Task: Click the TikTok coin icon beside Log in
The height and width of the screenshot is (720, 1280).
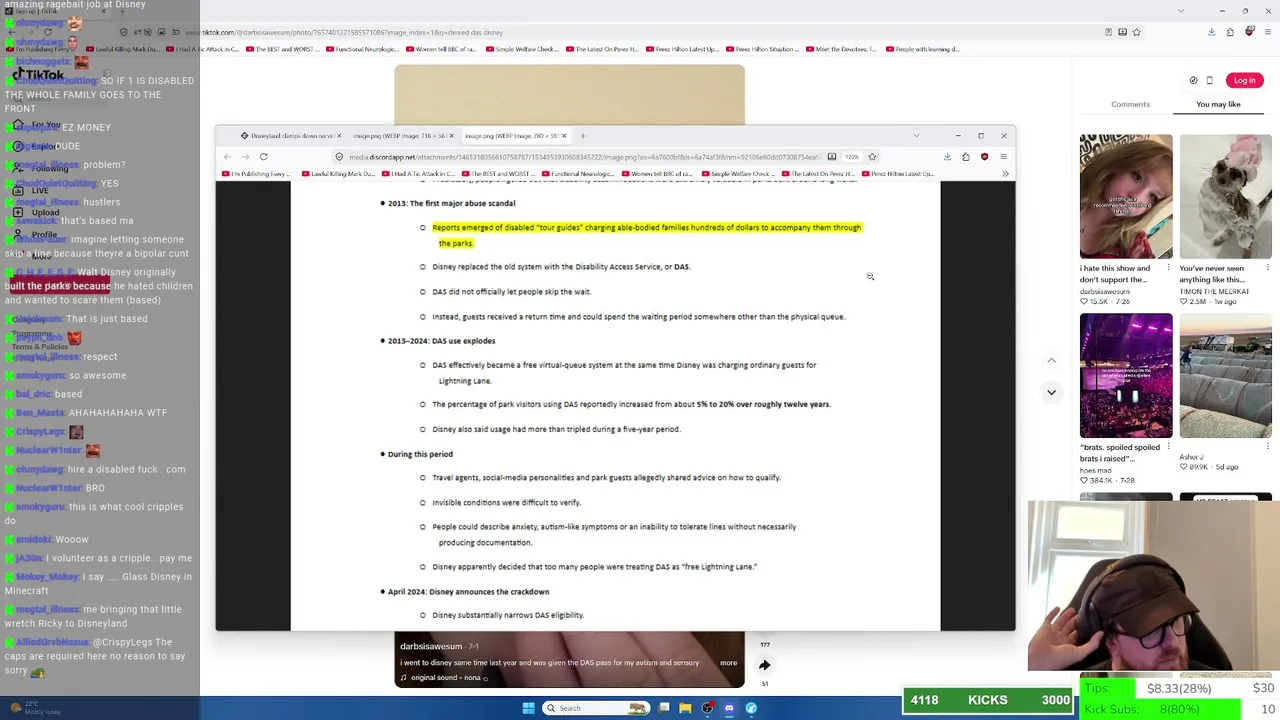Action: click(1193, 81)
